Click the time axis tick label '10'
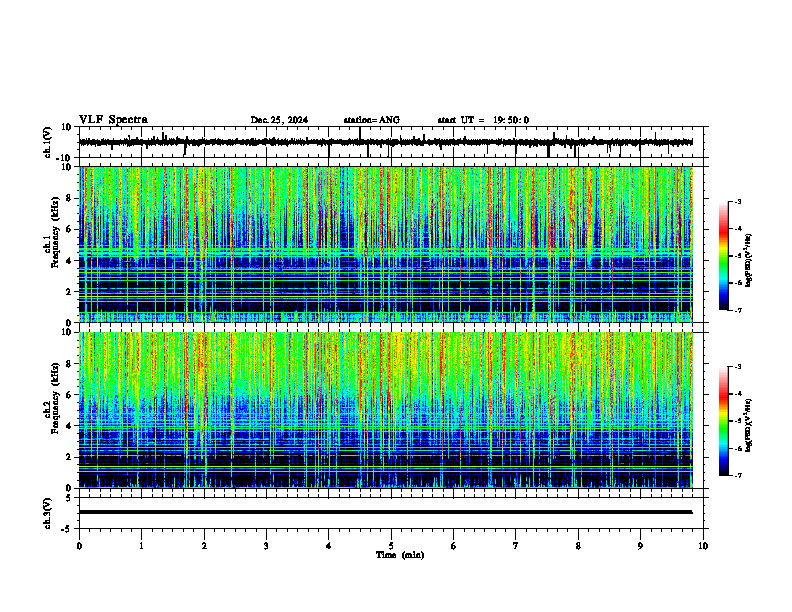This screenshot has width=792, height=612. click(703, 546)
